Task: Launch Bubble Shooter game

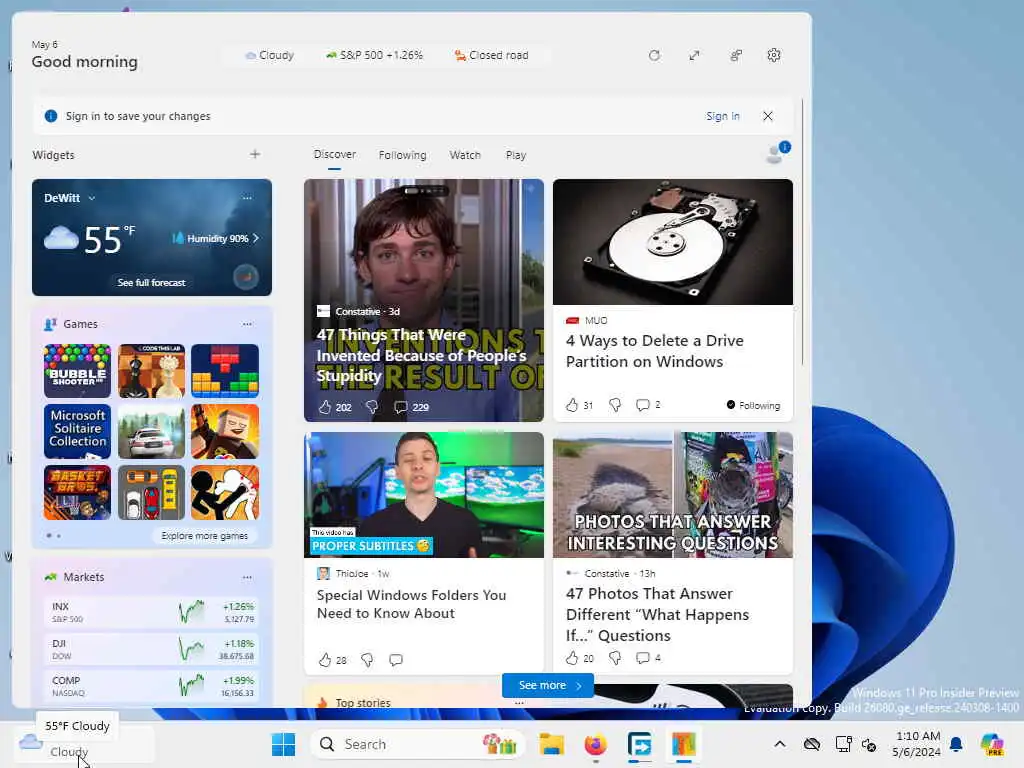Action: point(77,371)
